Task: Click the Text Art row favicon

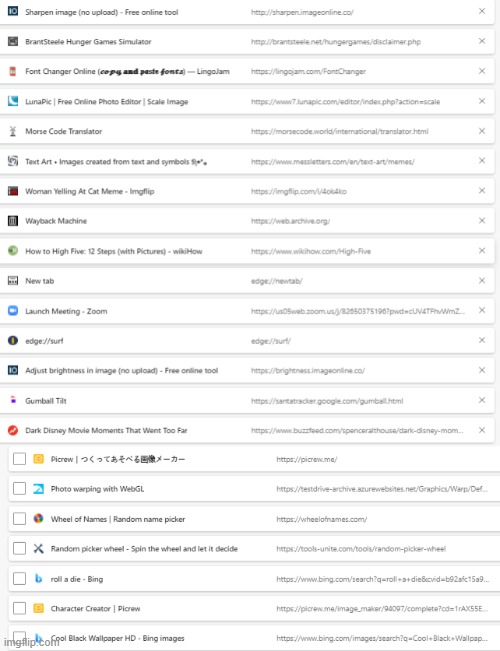Action: pos(13,161)
